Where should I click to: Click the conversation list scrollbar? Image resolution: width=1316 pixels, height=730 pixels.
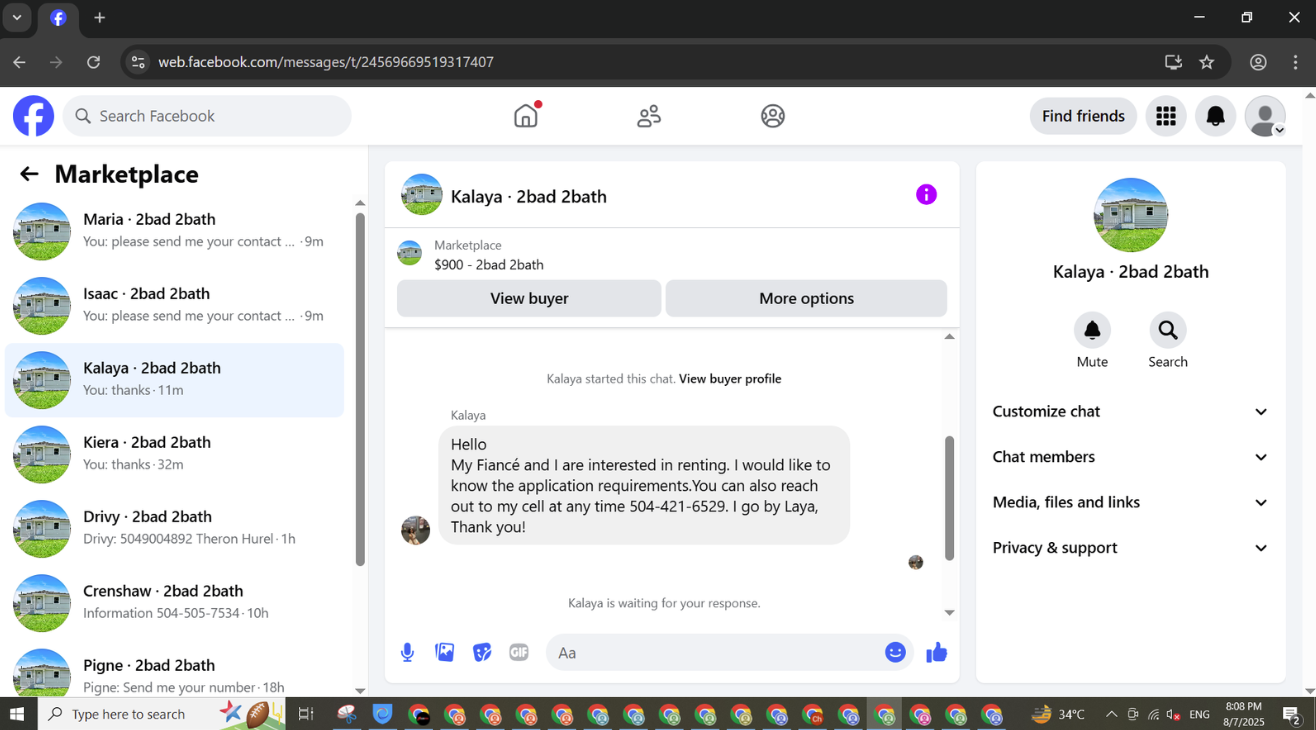[x=360, y=389]
